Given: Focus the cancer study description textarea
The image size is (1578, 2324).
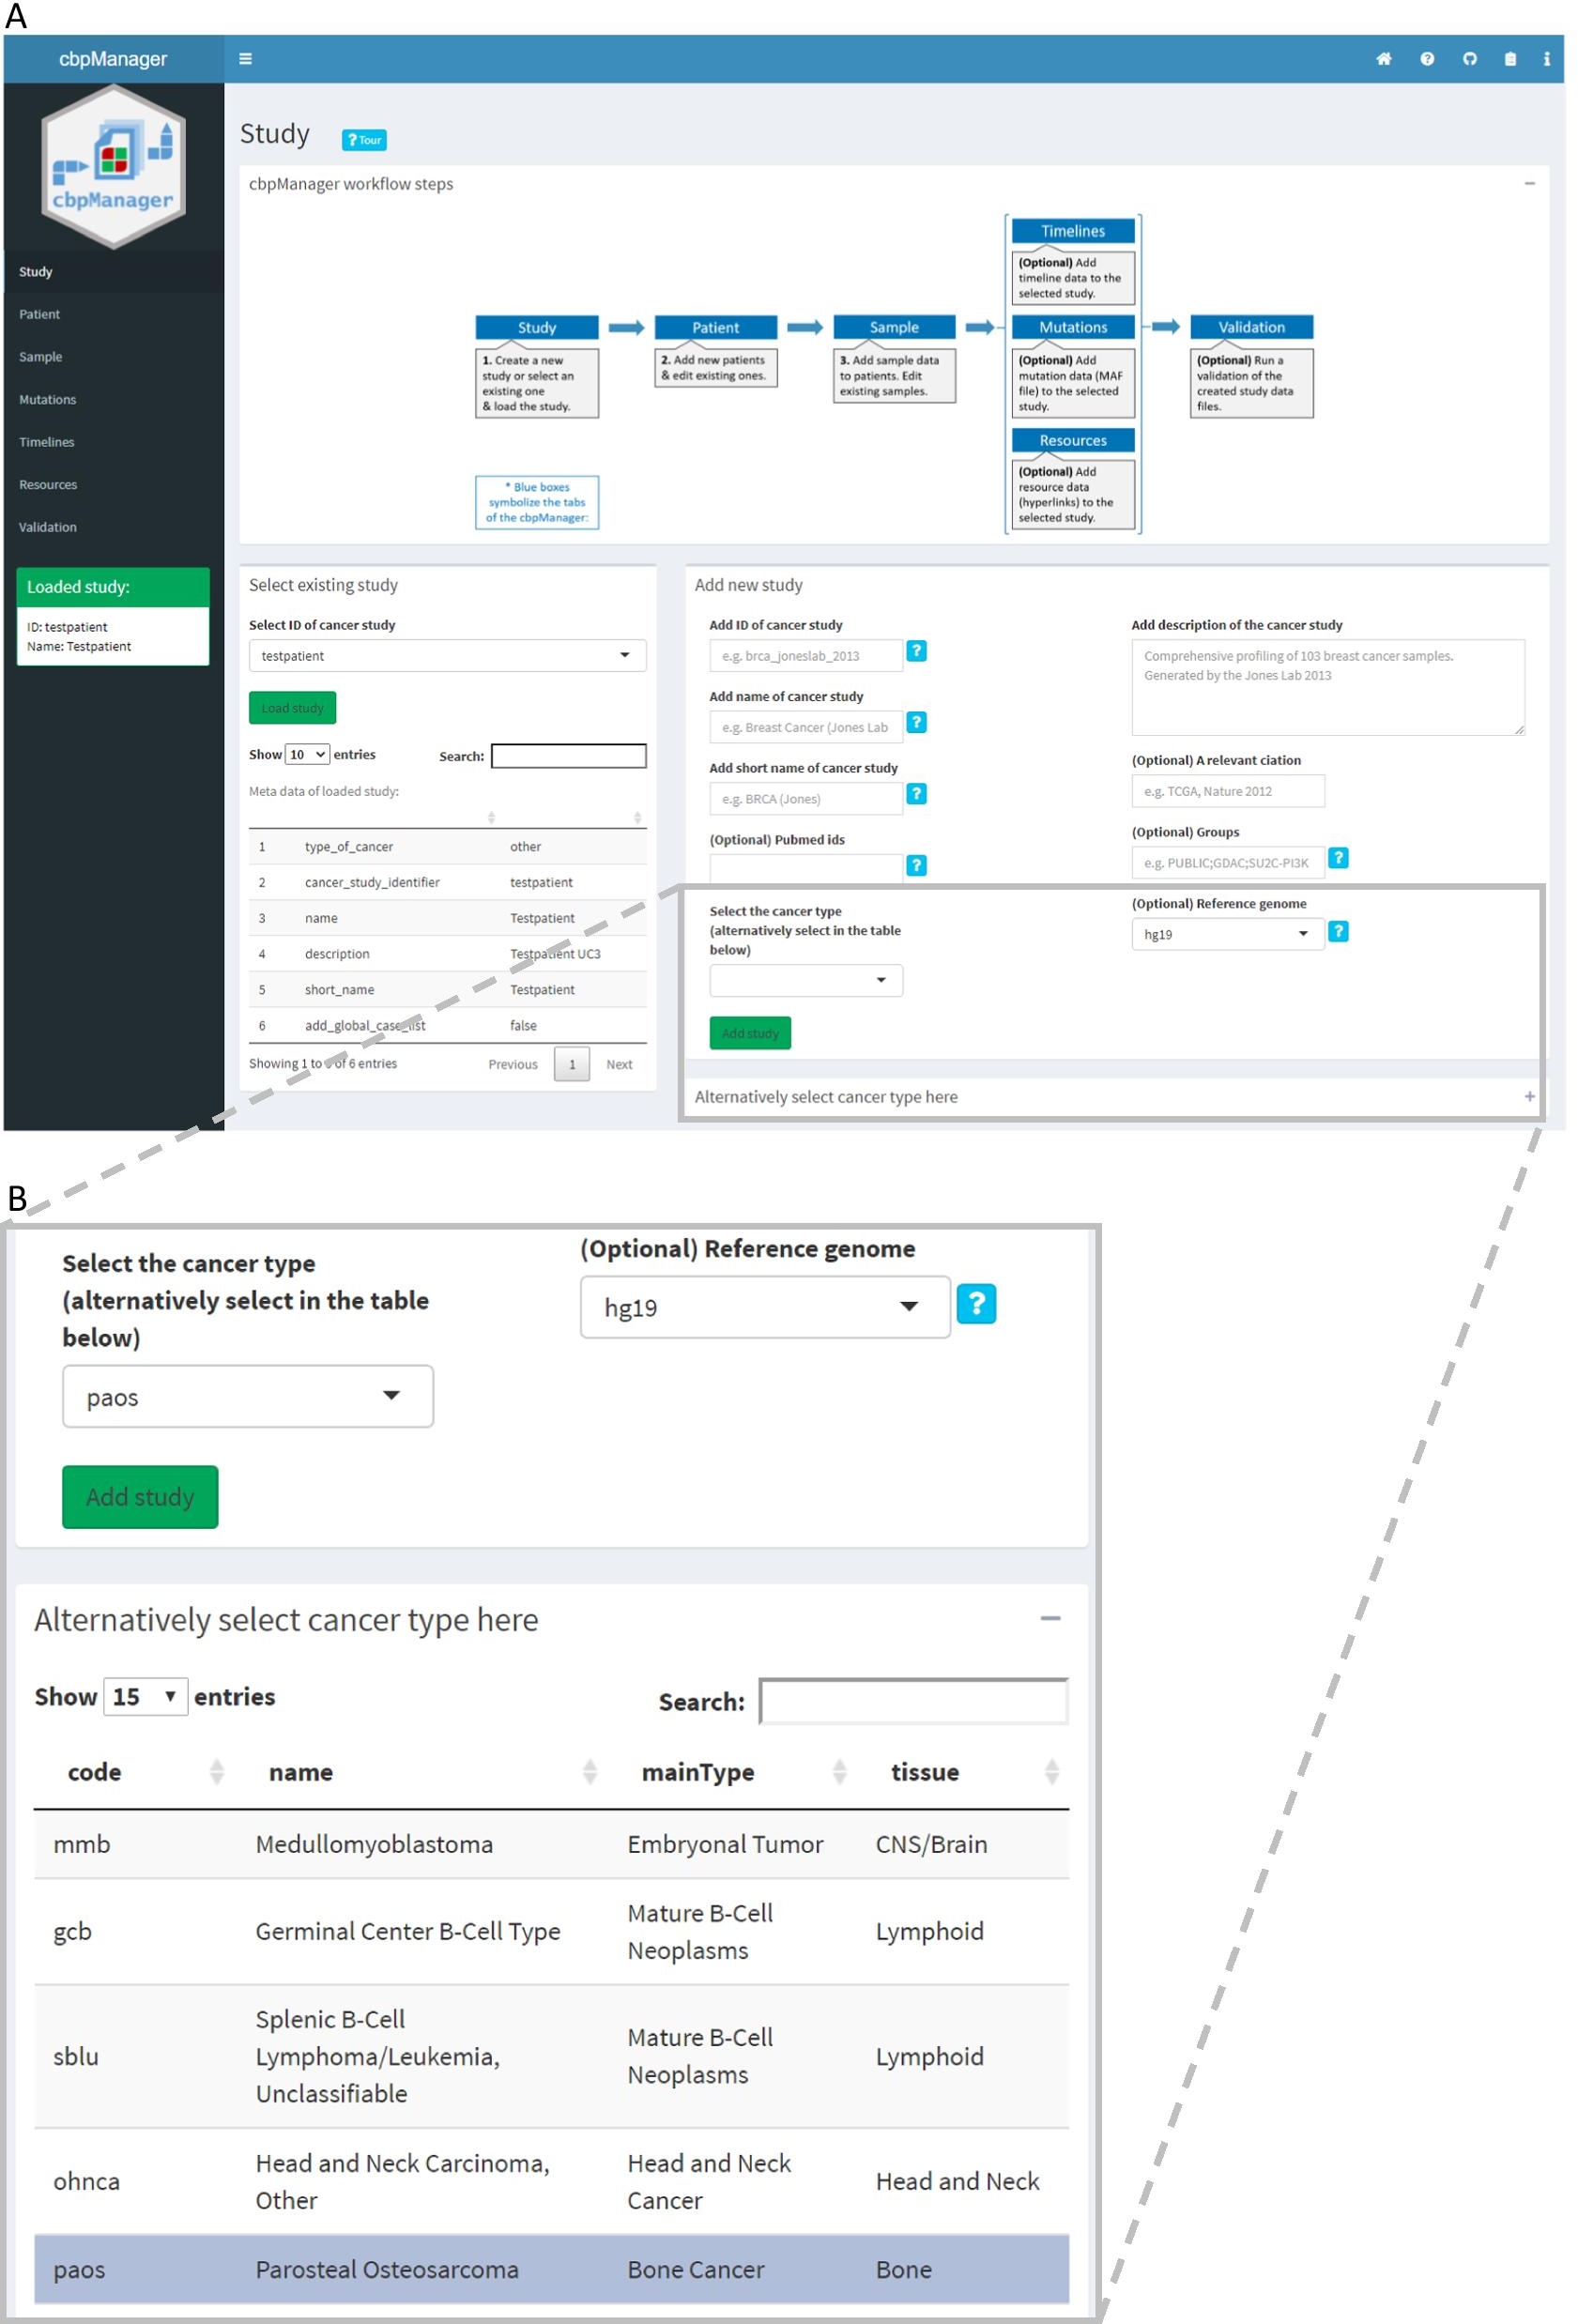Looking at the screenshot, I should point(1328,687).
